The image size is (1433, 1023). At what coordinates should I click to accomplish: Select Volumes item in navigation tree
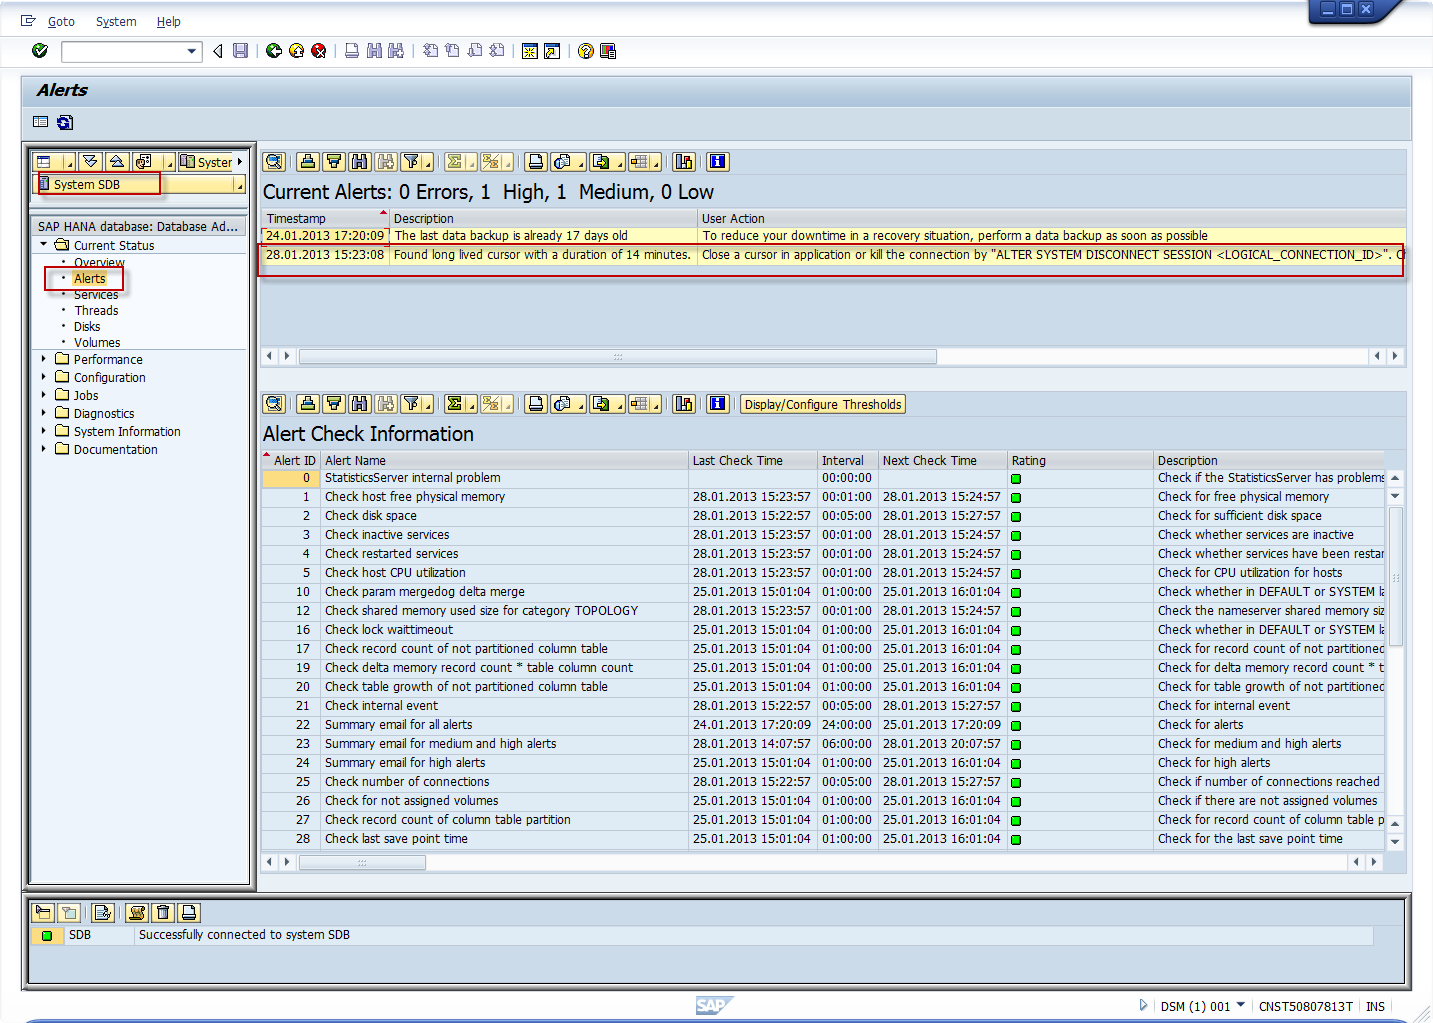[x=97, y=342]
